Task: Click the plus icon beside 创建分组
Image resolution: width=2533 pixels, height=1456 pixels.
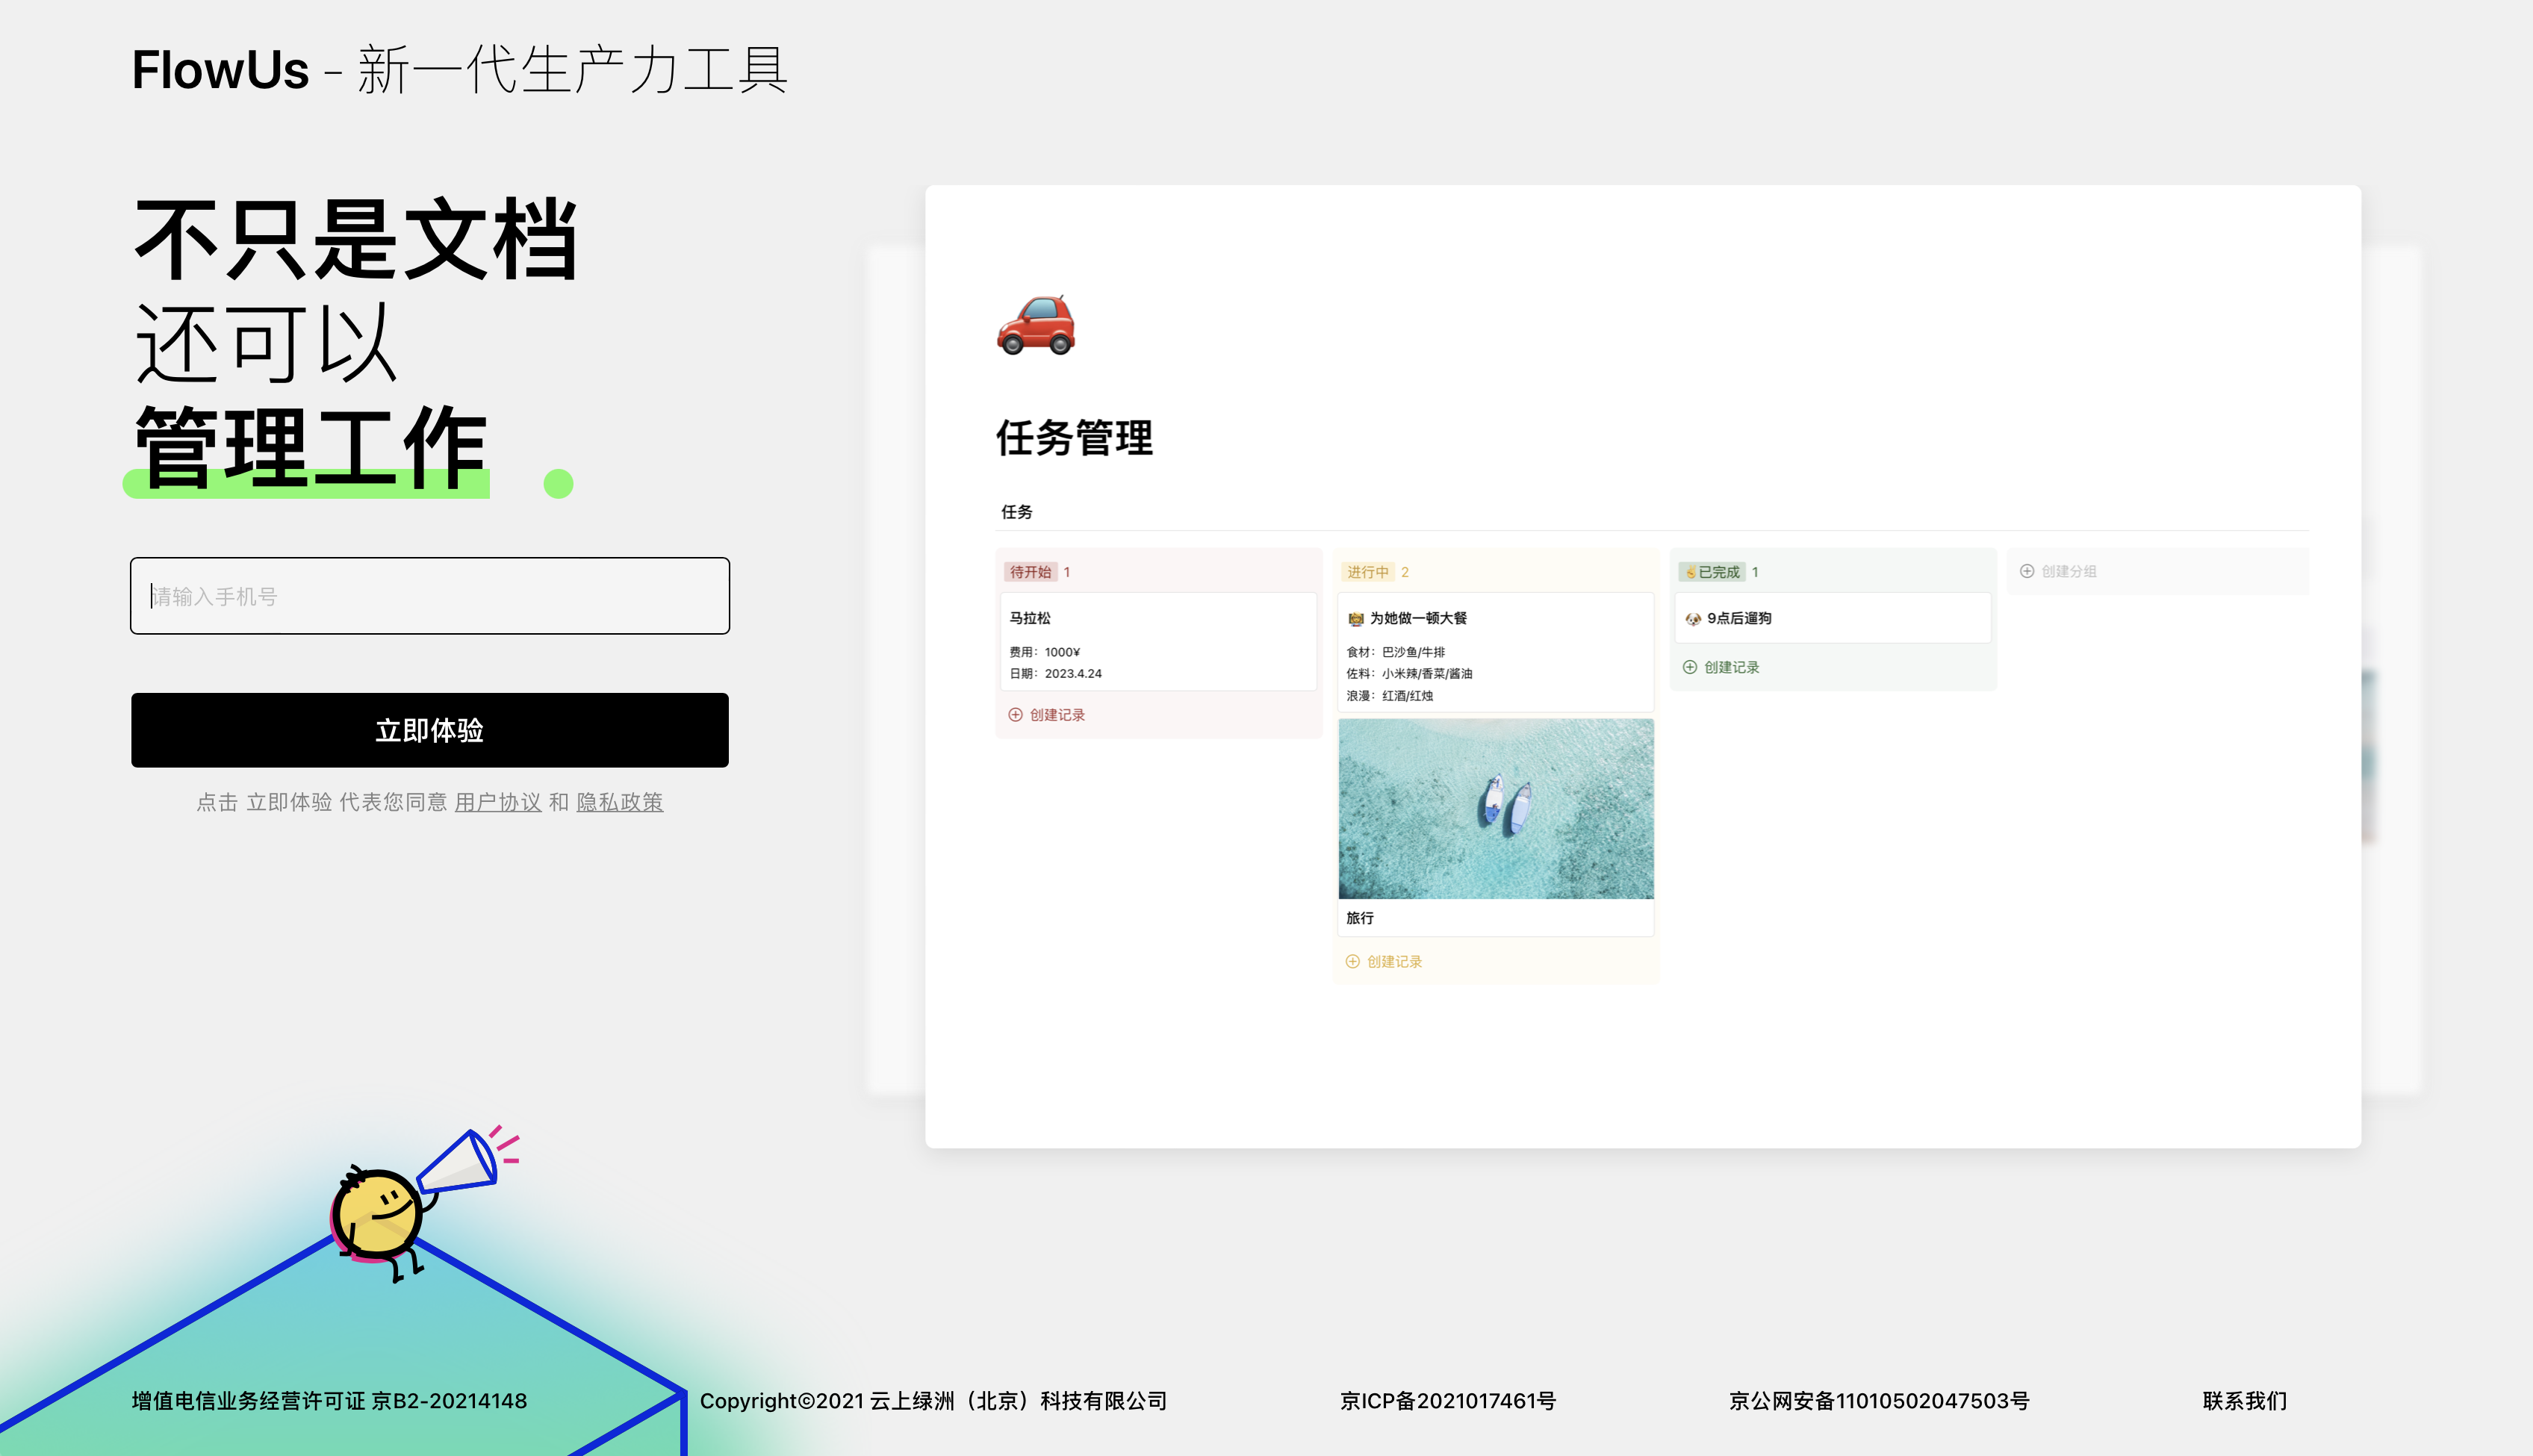Action: [2027, 571]
